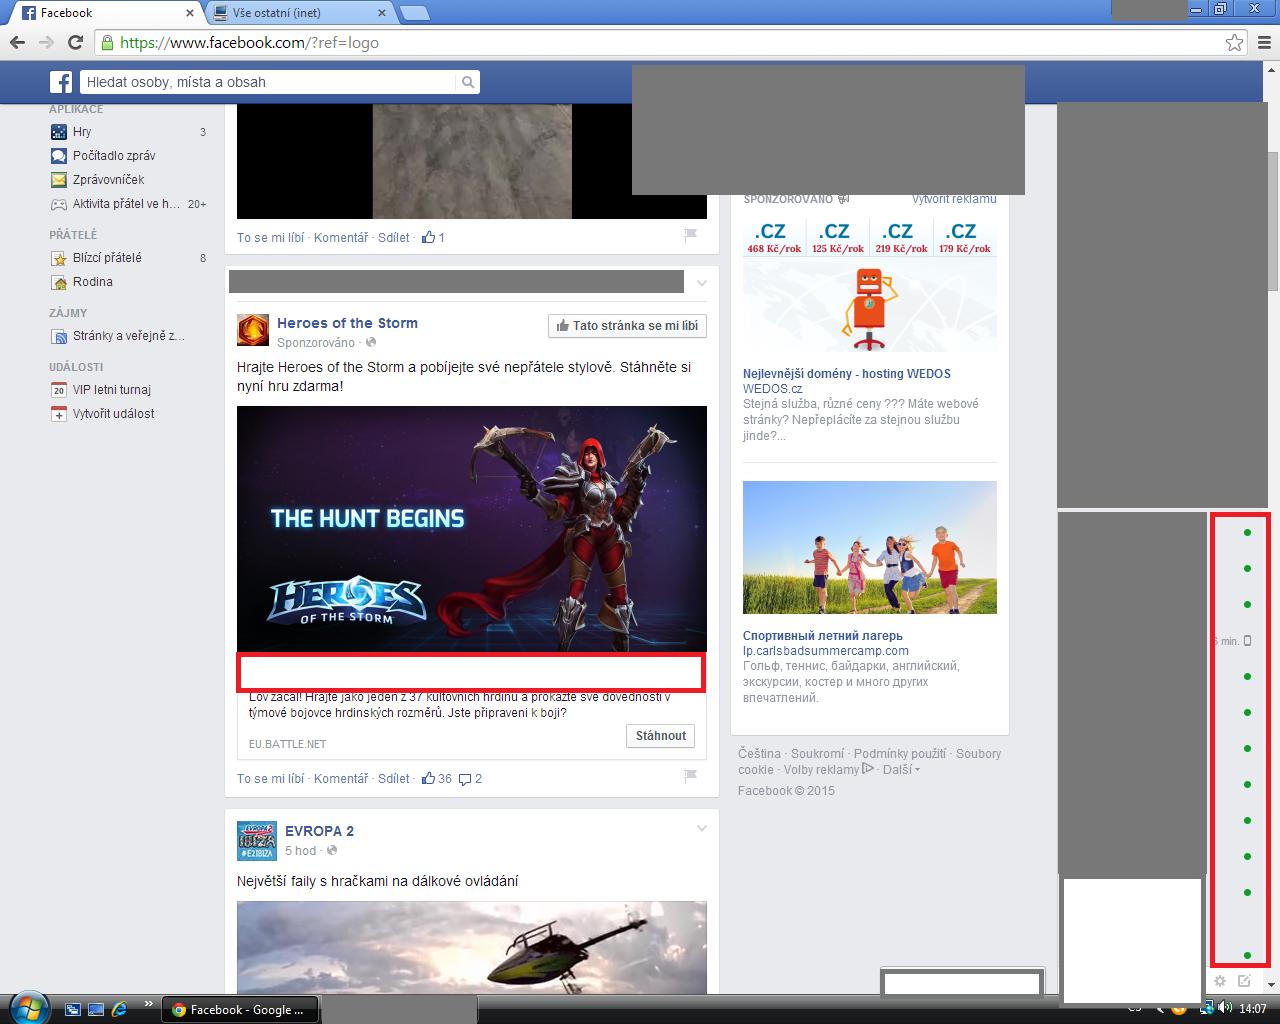Click the Facebook logo icon
1280x1024 pixels.
(x=61, y=82)
